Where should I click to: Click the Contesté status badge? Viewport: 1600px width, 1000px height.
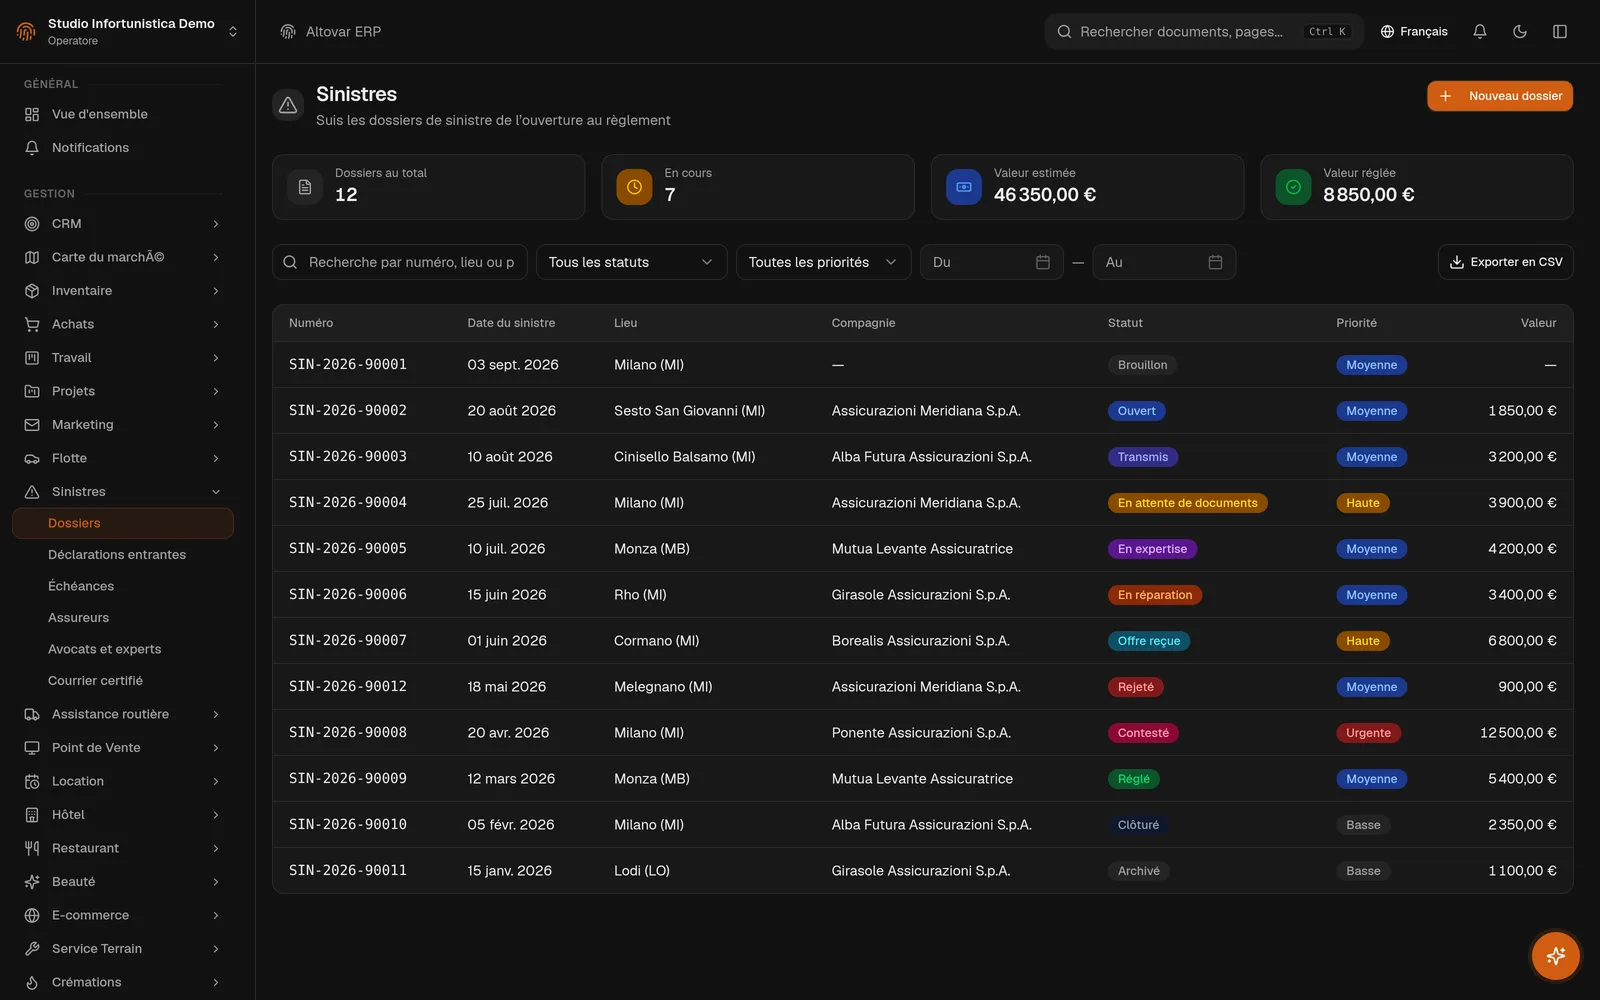coord(1143,733)
